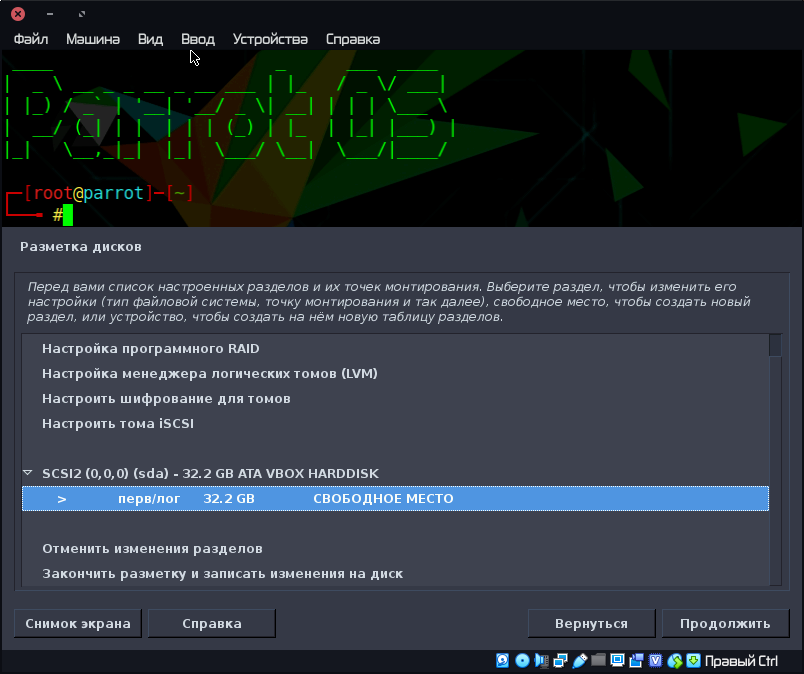Close the virtual machine window
Image resolution: width=804 pixels, height=674 pixels.
[x=18, y=14]
